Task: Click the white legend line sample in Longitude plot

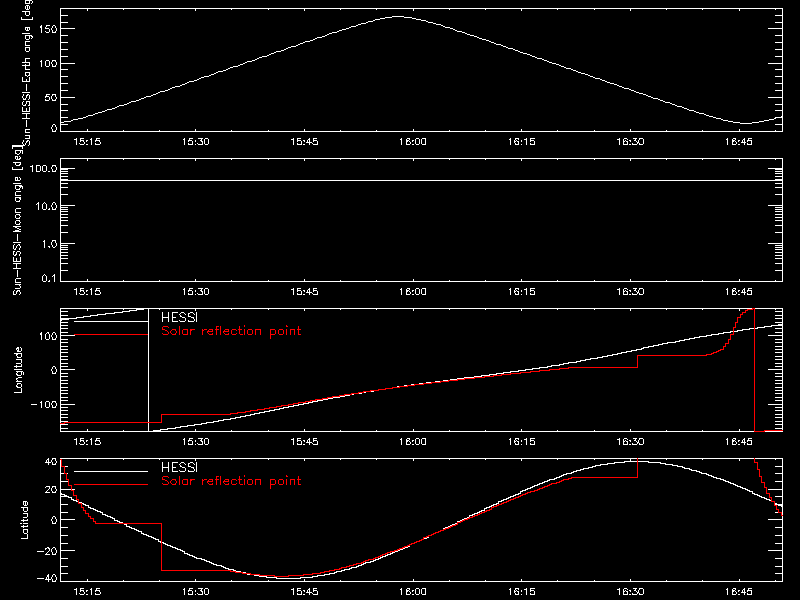Action: (111, 321)
